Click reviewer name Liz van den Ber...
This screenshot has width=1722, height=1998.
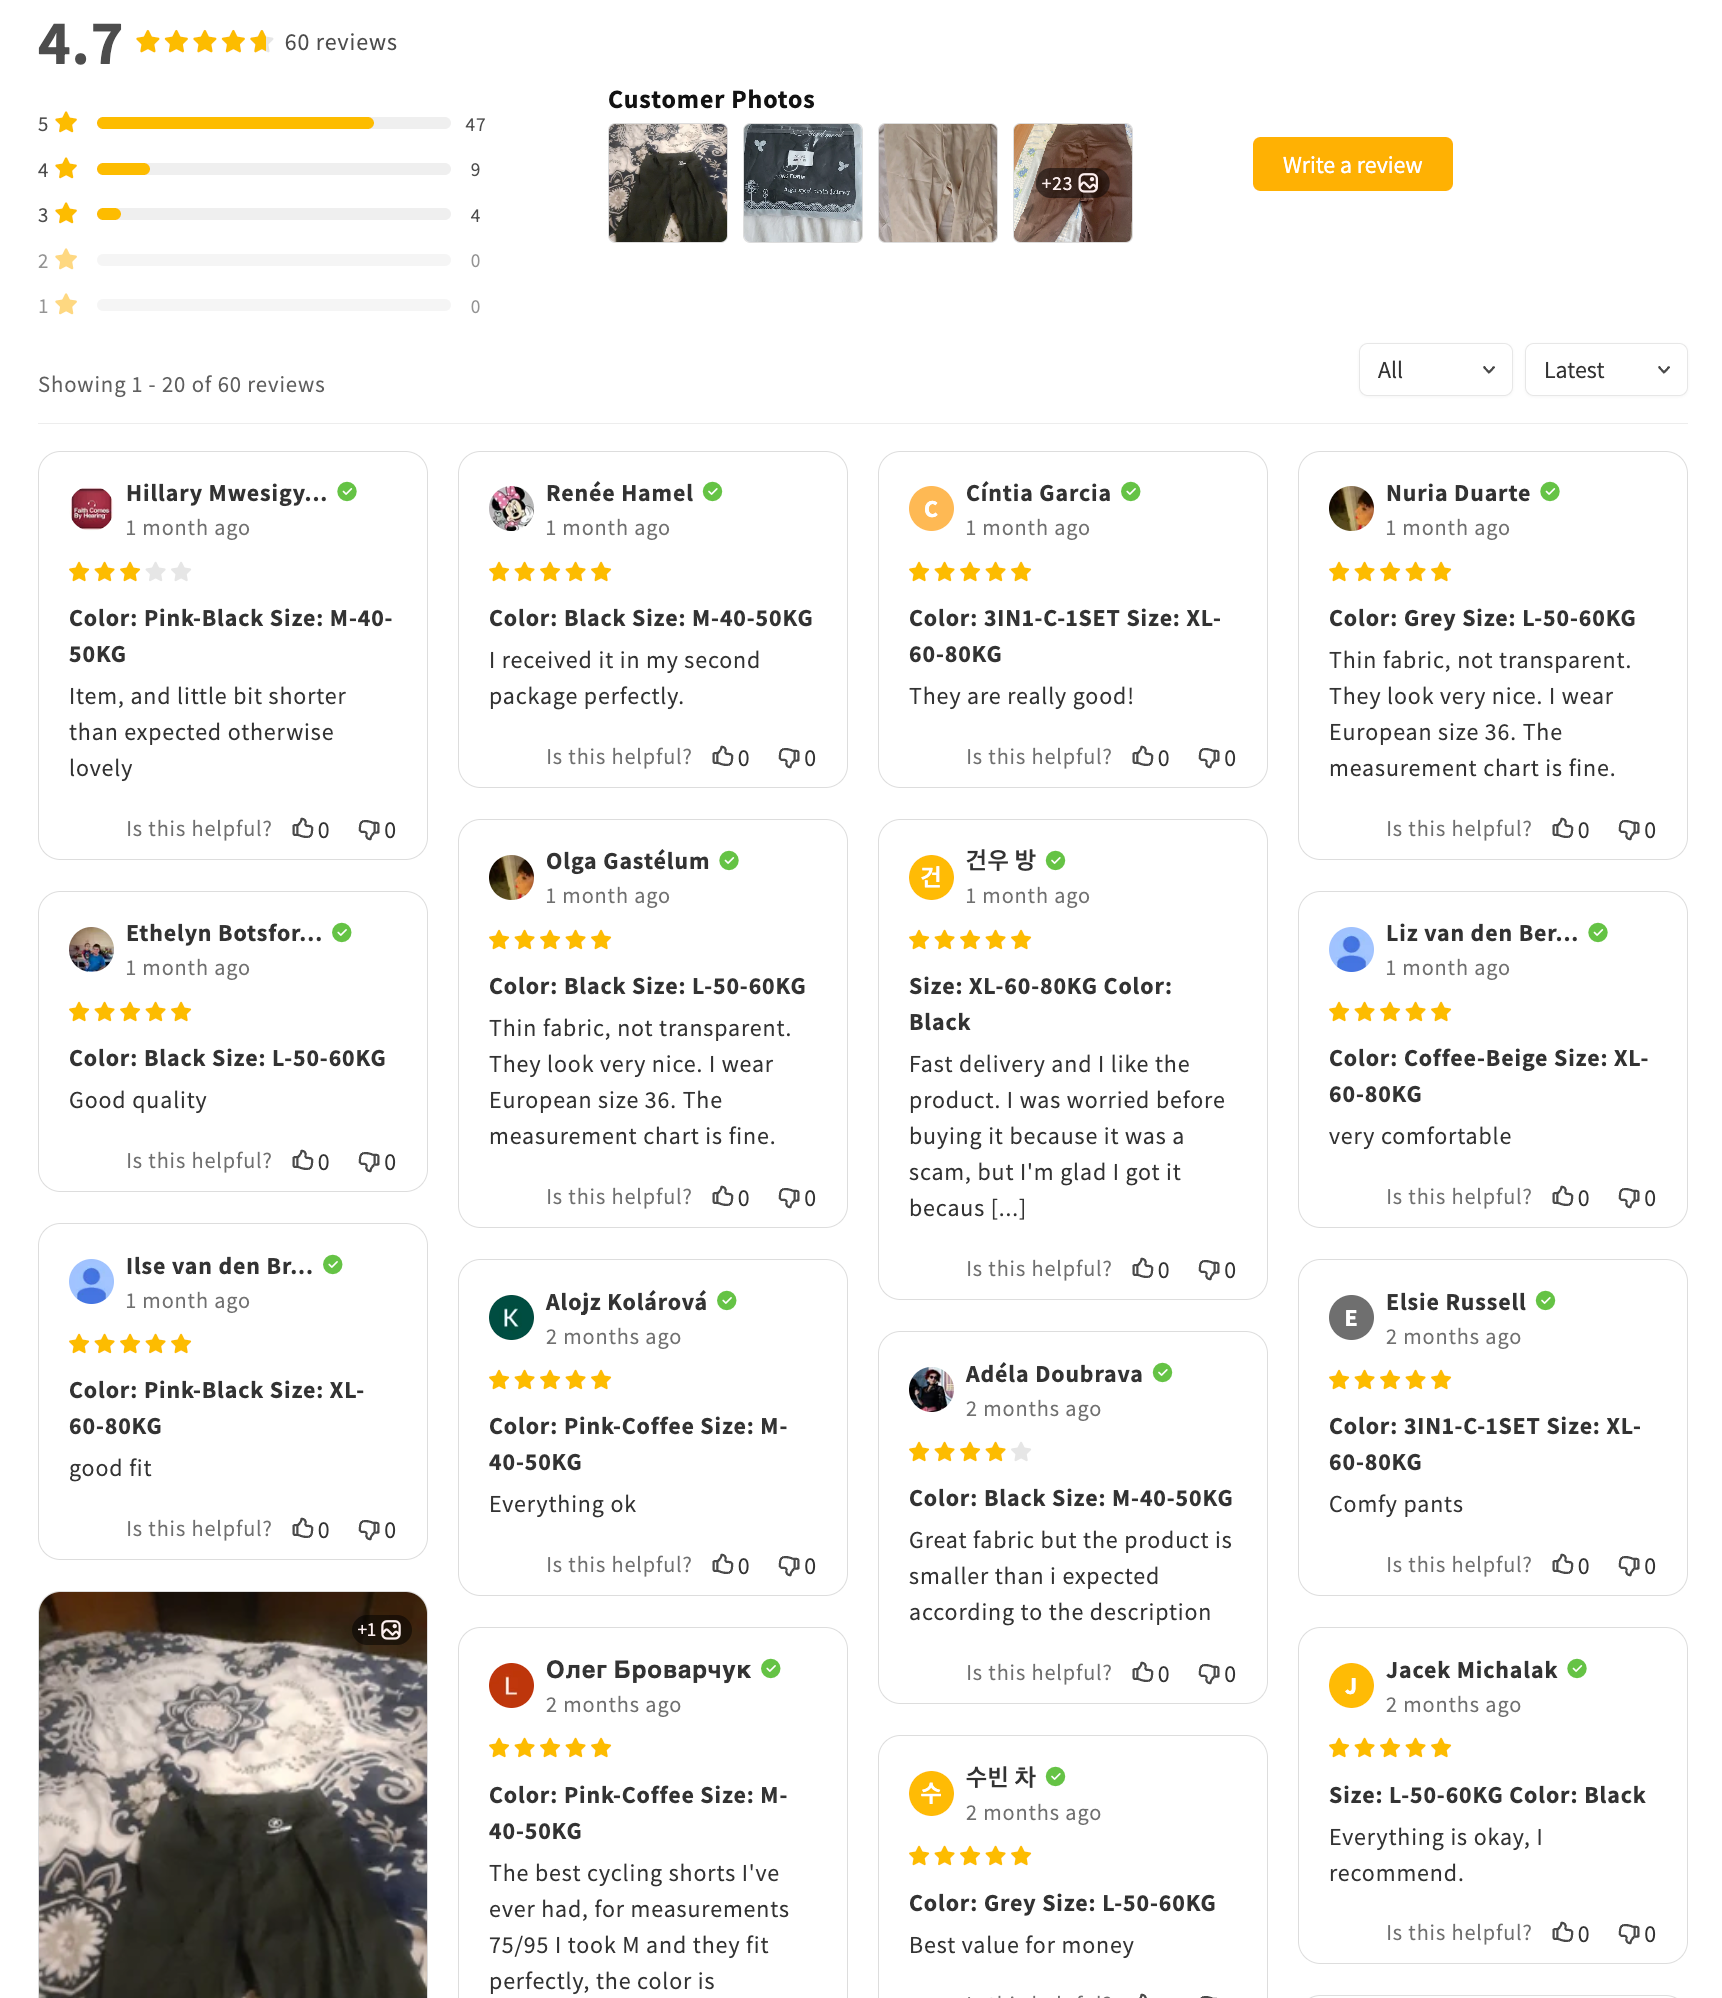tap(1482, 933)
